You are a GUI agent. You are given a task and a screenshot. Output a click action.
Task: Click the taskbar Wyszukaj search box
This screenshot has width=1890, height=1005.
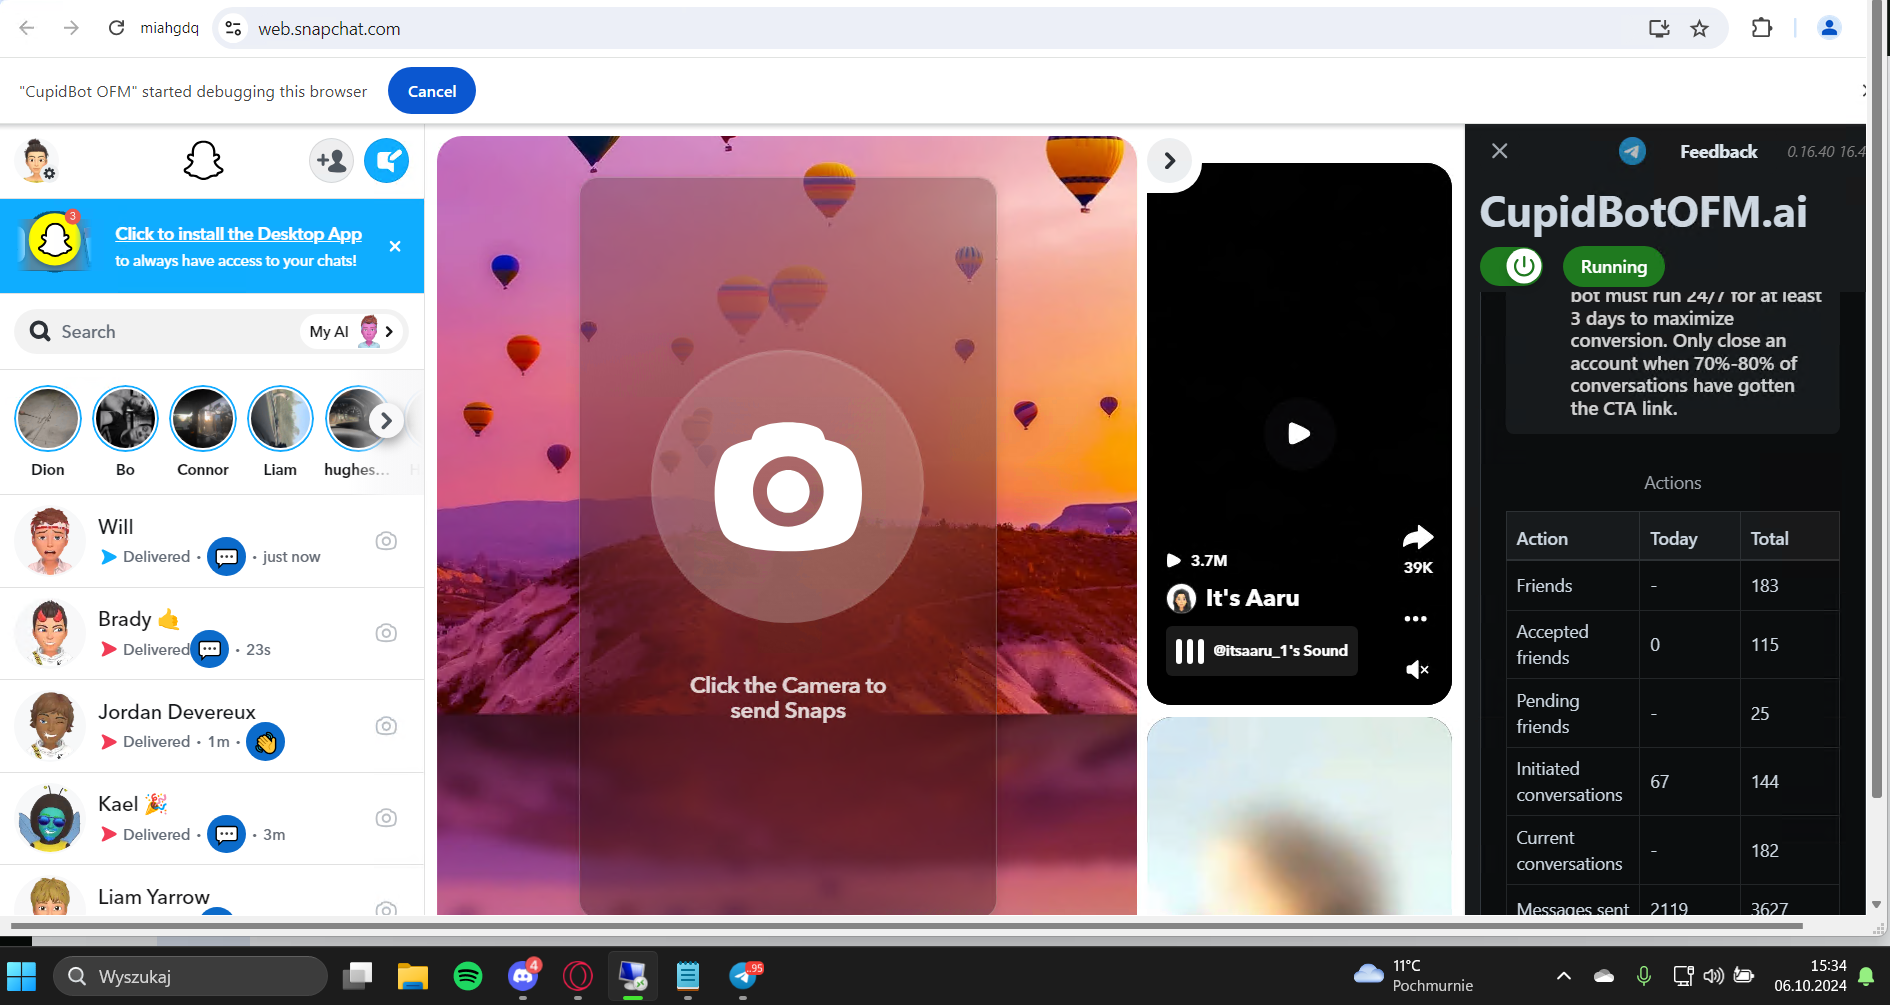pos(190,976)
